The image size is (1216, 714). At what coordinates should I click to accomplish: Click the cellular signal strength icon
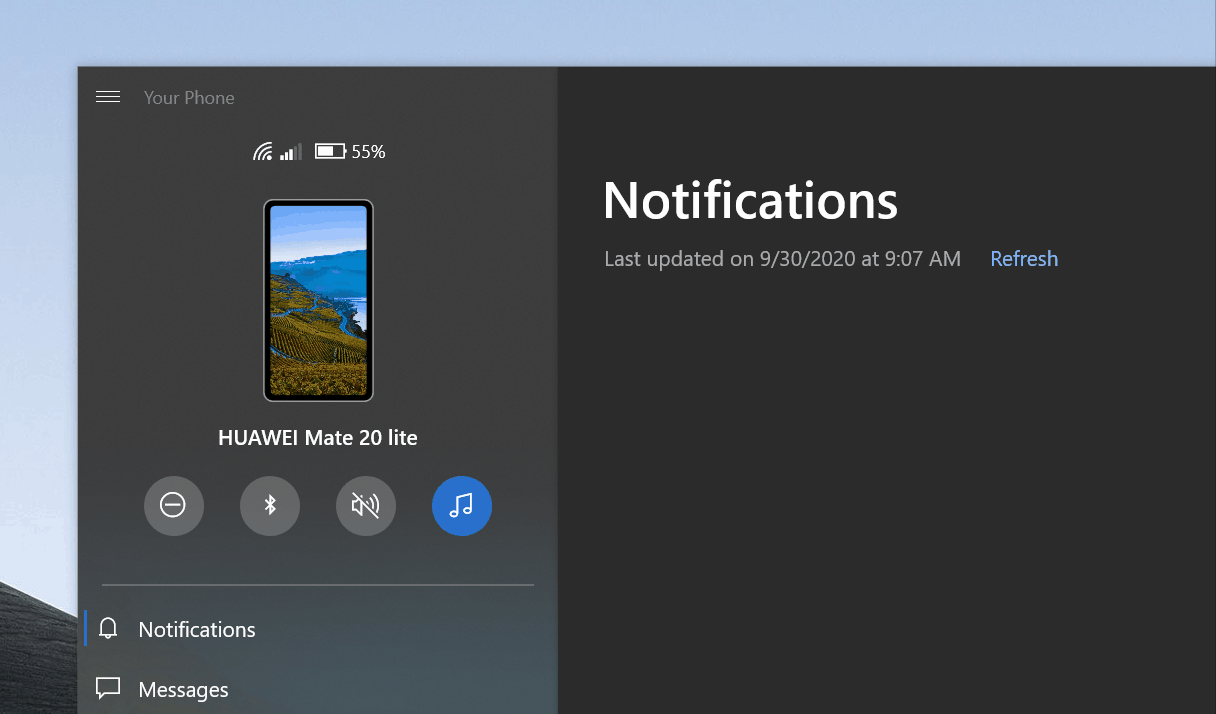[x=291, y=152]
